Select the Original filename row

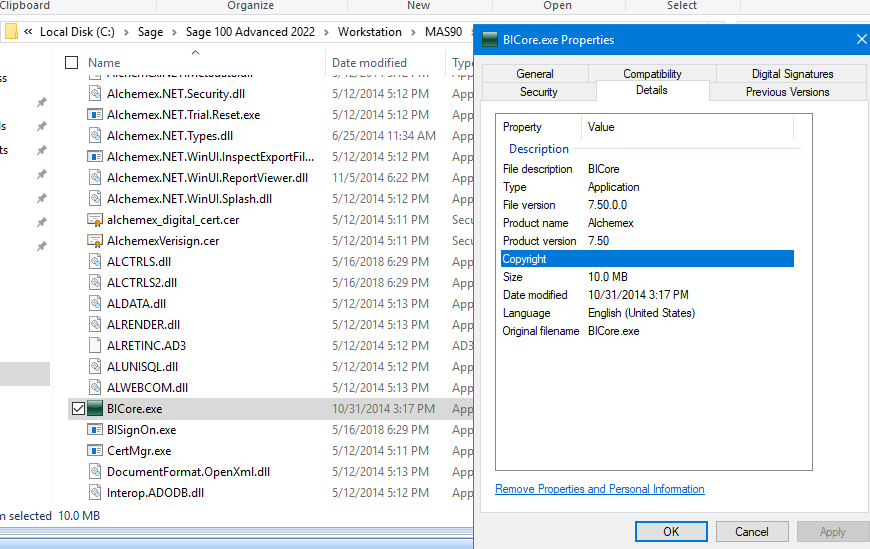pyautogui.click(x=648, y=331)
